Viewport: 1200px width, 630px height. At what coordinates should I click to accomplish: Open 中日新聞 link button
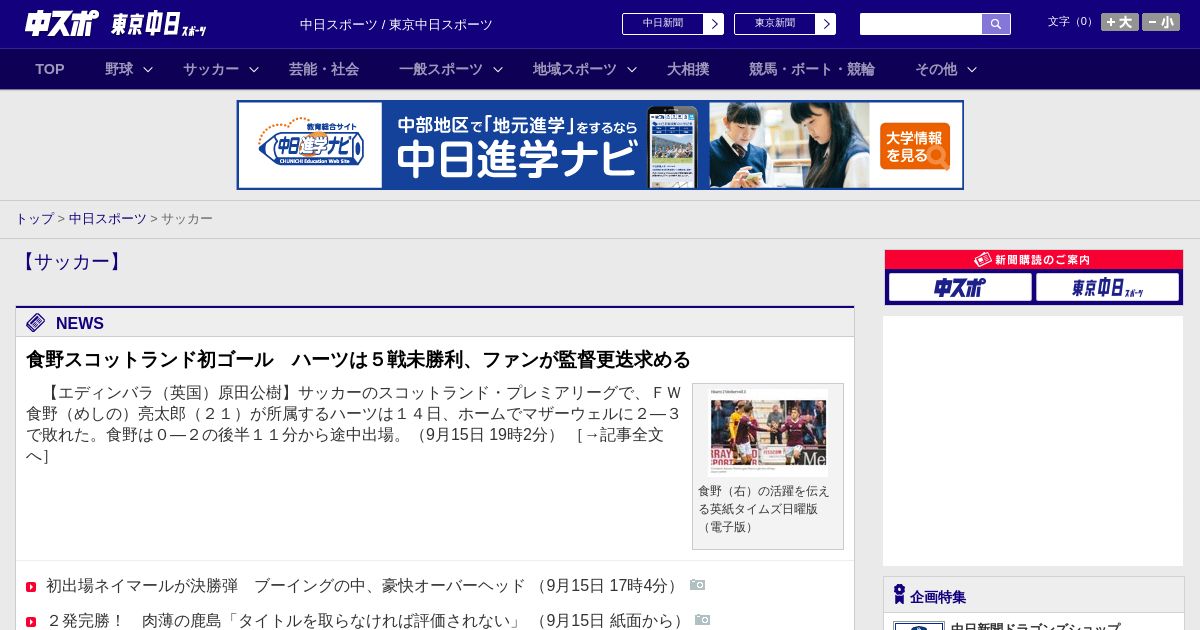coord(663,24)
